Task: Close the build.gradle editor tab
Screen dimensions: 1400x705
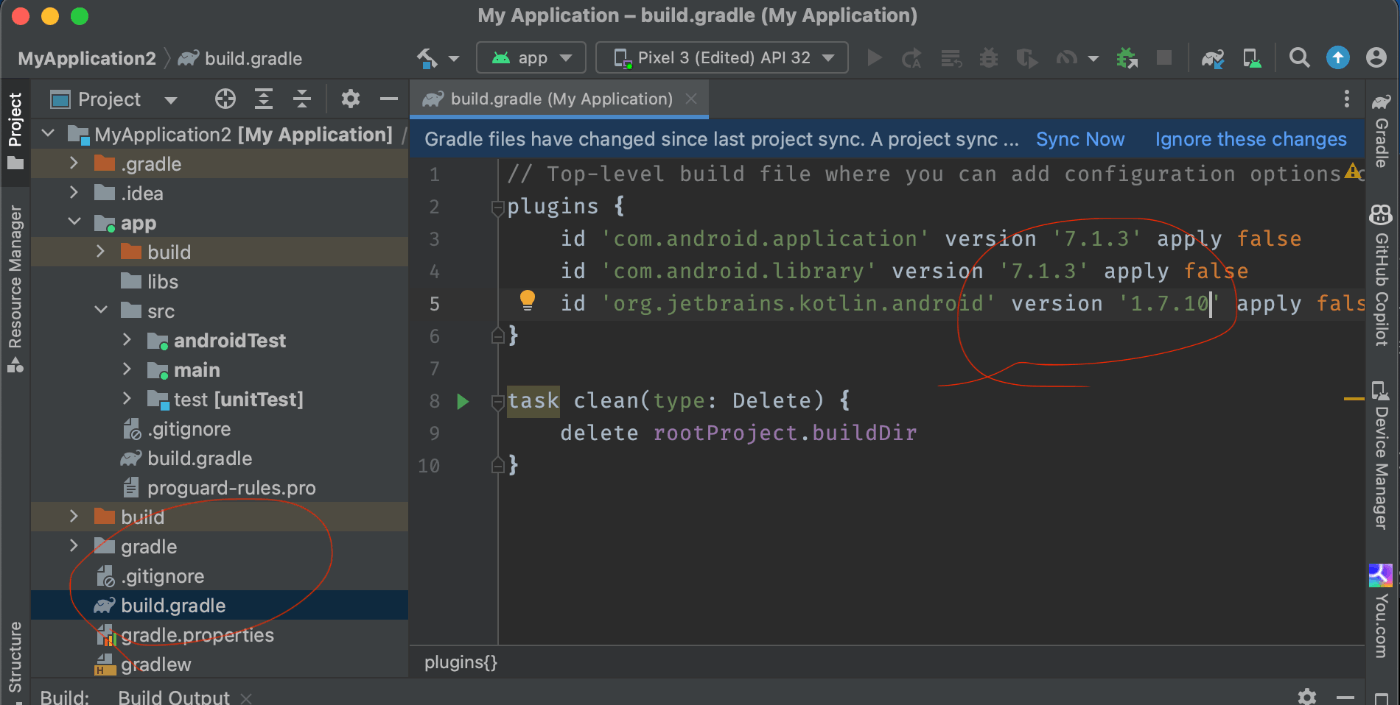Action: click(691, 99)
